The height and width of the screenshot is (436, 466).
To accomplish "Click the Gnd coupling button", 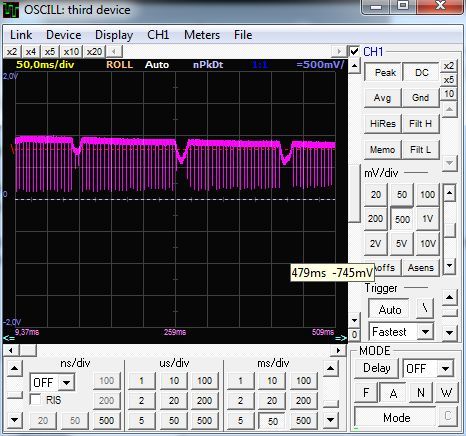I will click(420, 98).
